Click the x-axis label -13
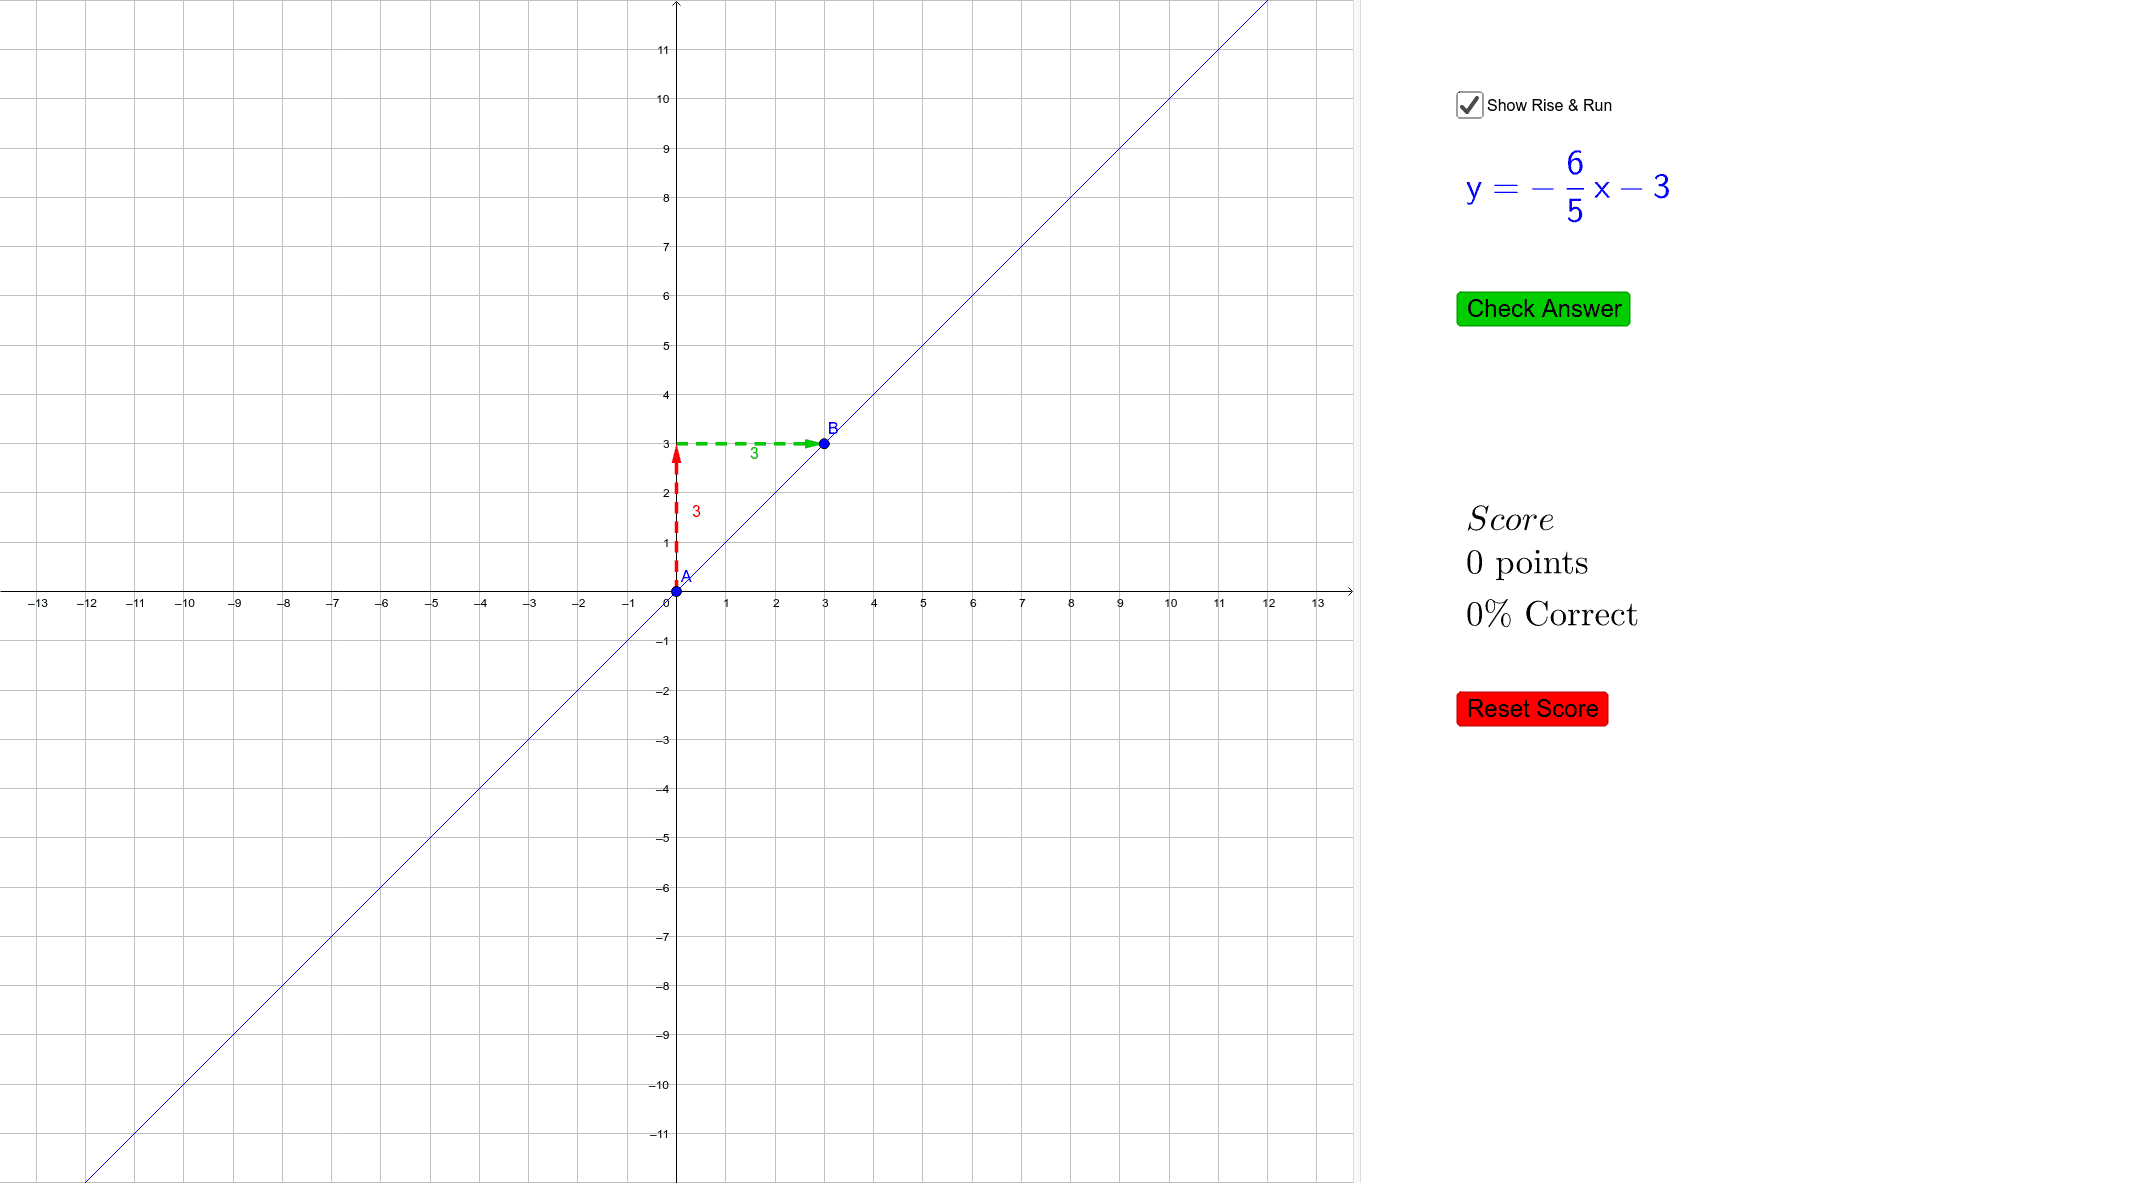Viewport: 2146px width, 1185px height. tap(38, 603)
